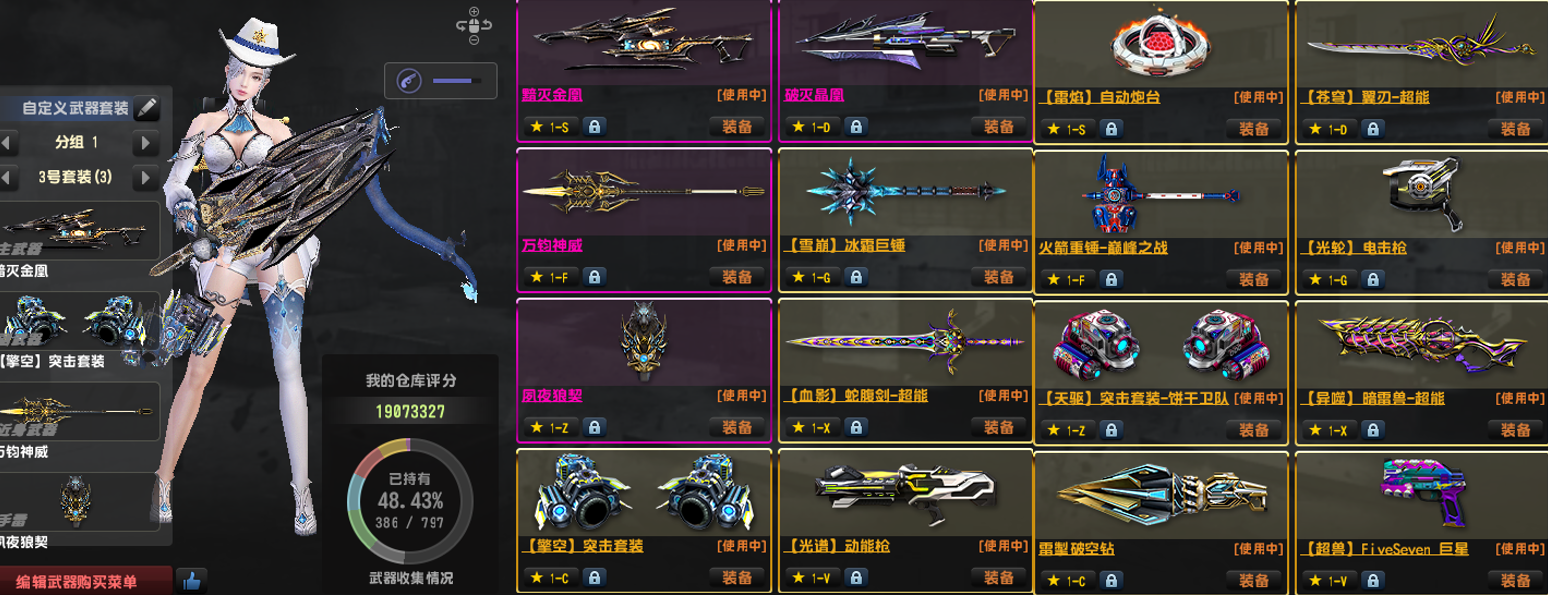Image resolution: width=1548 pixels, height=595 pixels.
Task: Click the pencil icon beside 自定义武器套装
Action: [x=146, y=107]
